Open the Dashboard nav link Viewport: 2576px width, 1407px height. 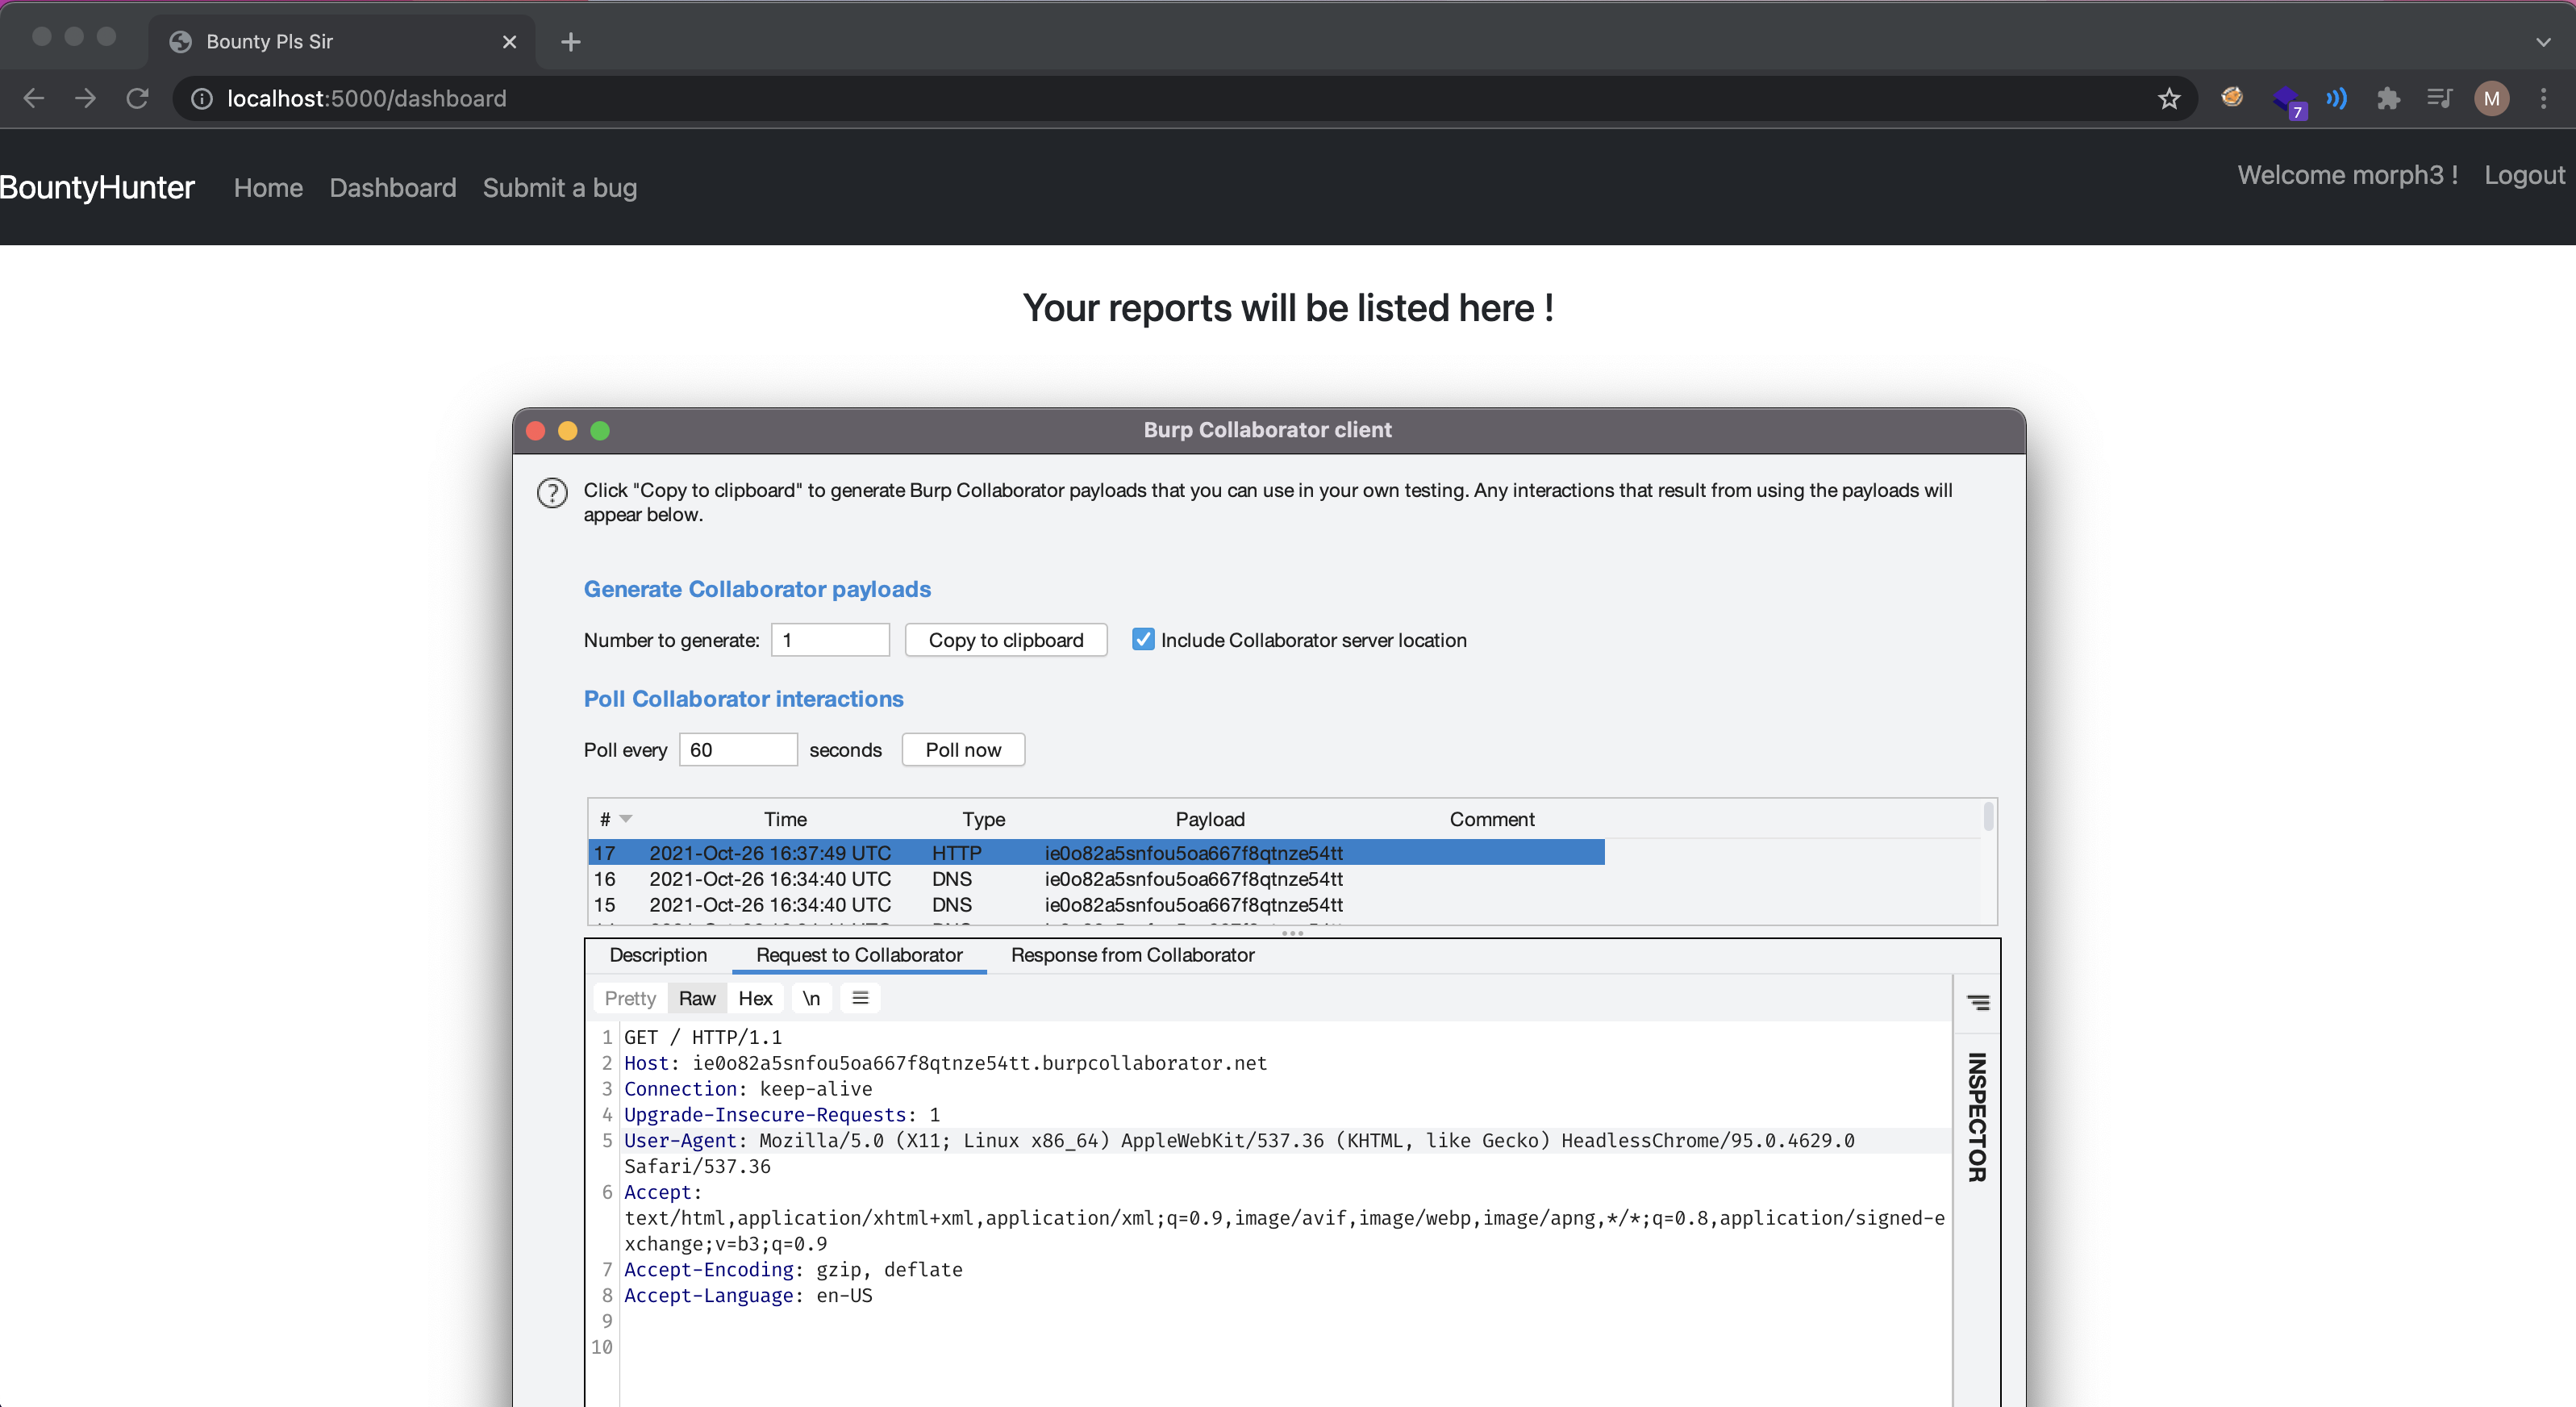point(393,188)
